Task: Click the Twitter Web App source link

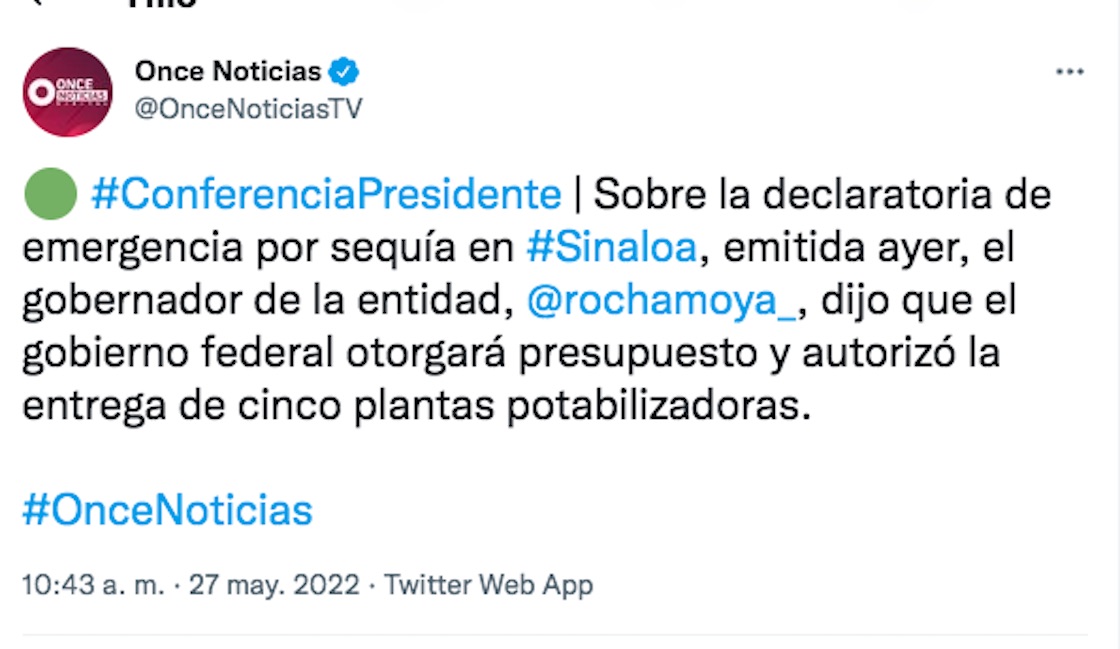Action: (x=489, y=585)
